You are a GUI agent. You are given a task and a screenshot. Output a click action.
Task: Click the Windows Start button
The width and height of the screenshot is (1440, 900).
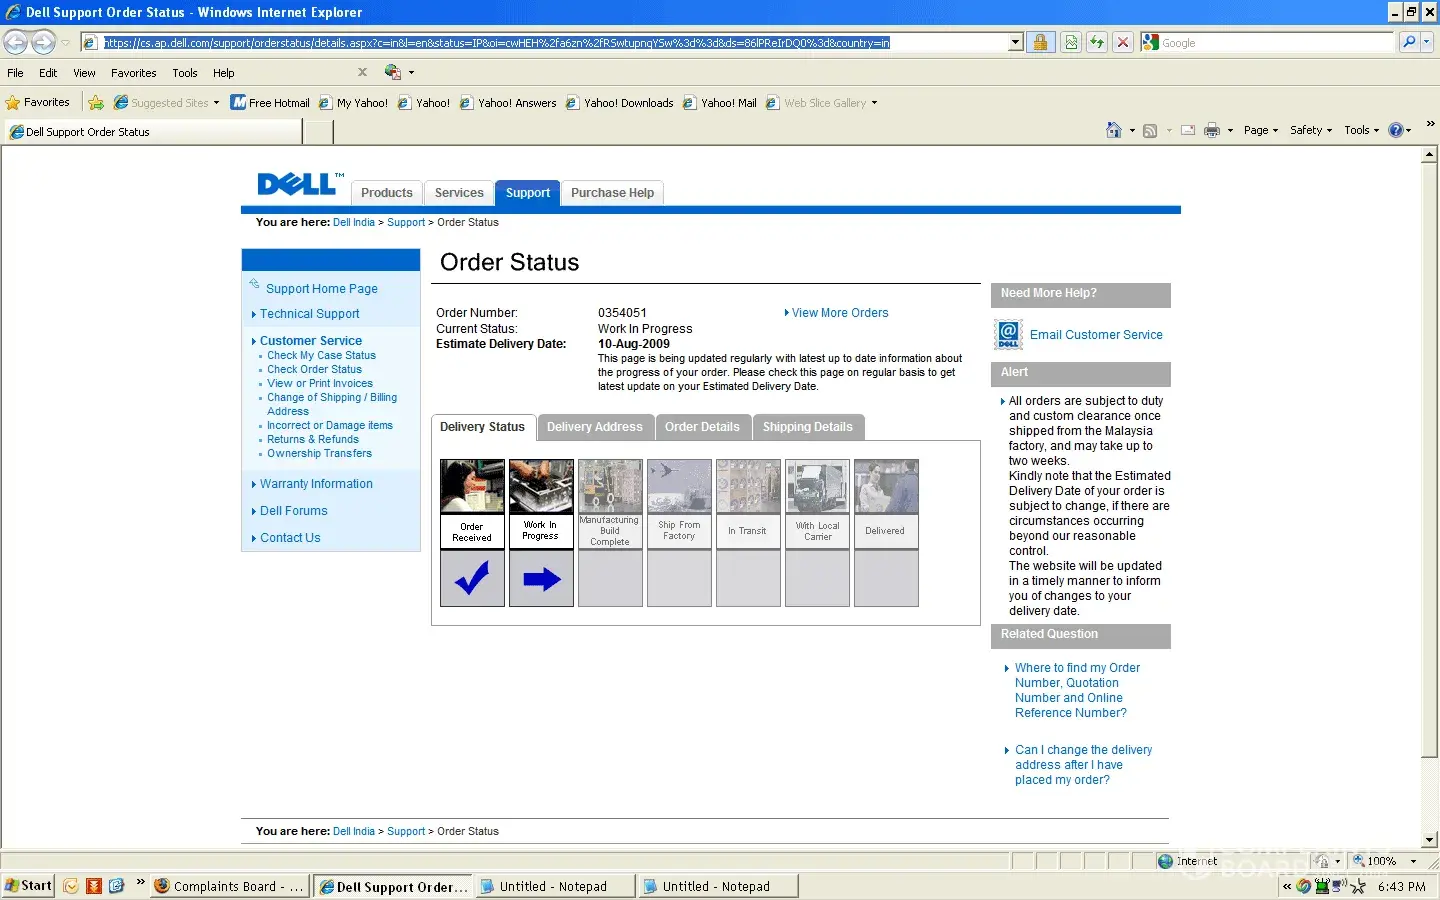click(x=29, y=886)
